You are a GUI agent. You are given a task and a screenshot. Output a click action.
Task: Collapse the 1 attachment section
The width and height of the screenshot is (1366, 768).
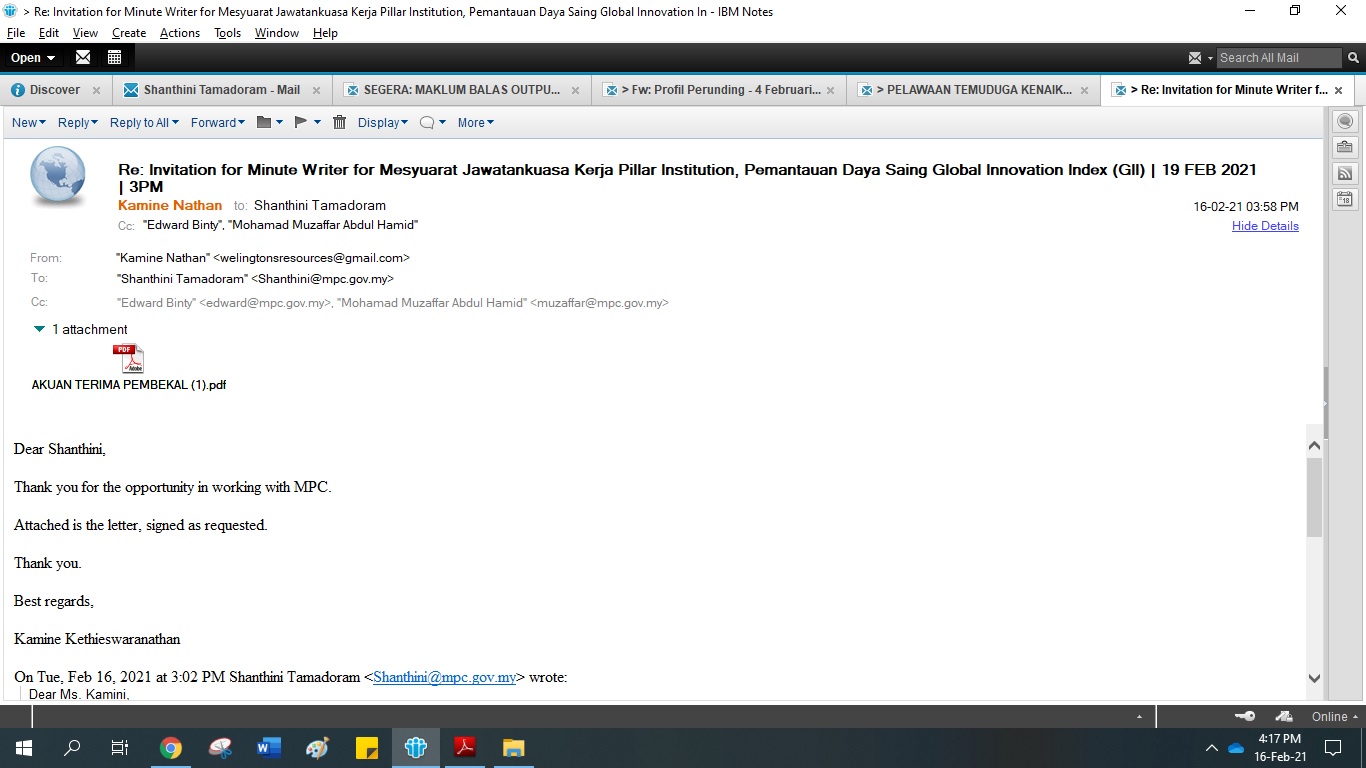tap(39, 329)
